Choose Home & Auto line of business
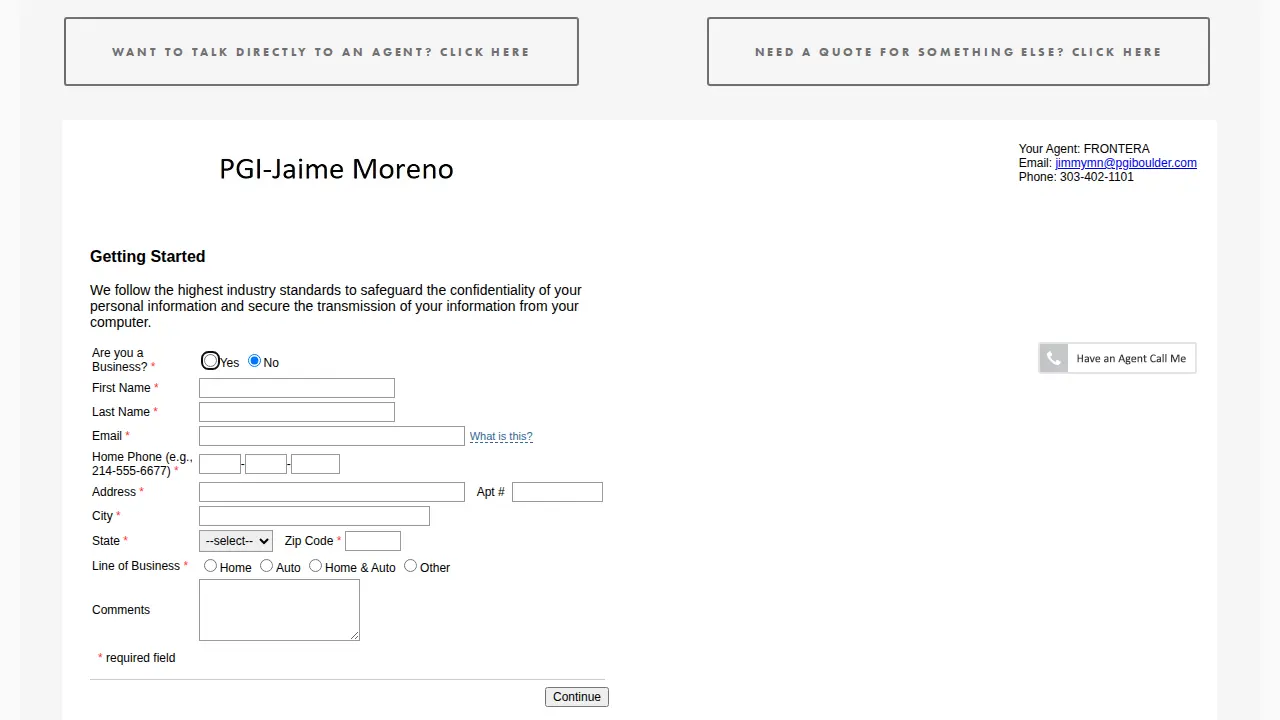The image size is (1280, 720). pos(315,566)
